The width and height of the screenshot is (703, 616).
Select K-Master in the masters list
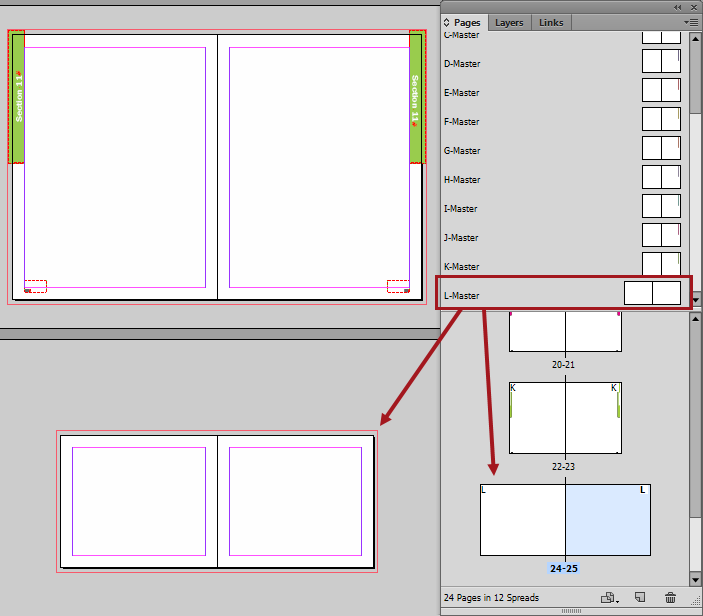point(461,267)
